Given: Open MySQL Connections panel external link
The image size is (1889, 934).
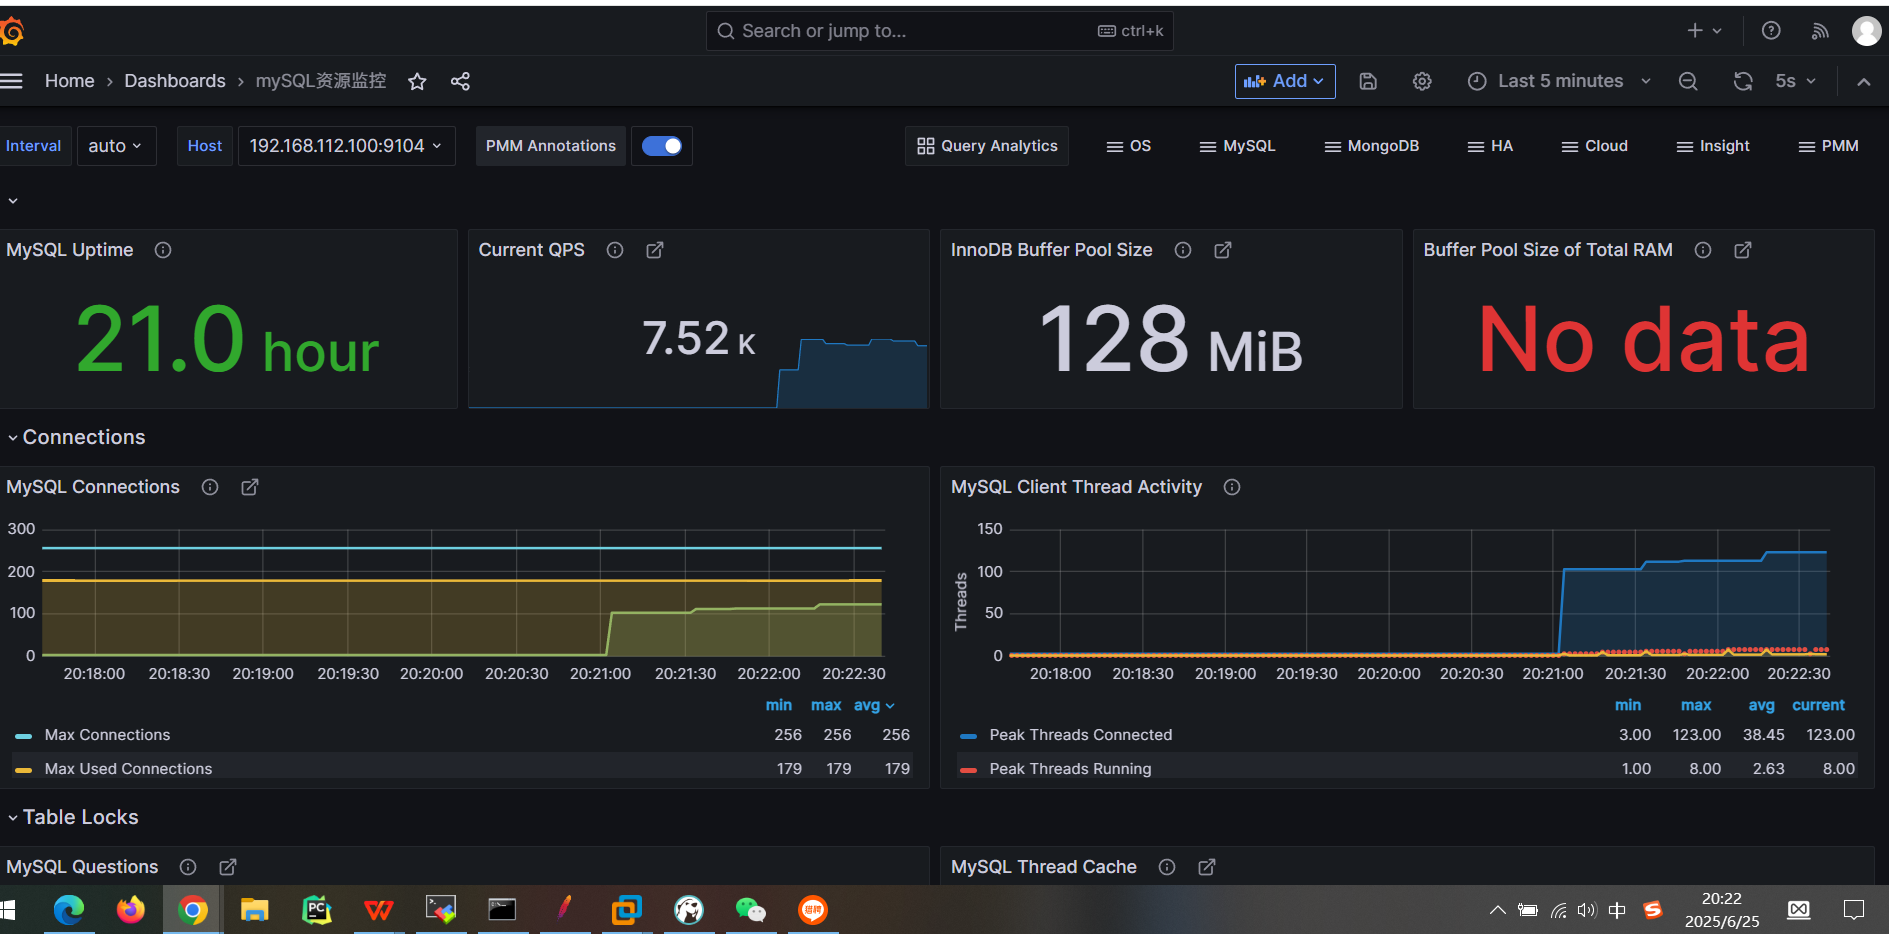Looking at the screenshot, I should click(250, 487).
